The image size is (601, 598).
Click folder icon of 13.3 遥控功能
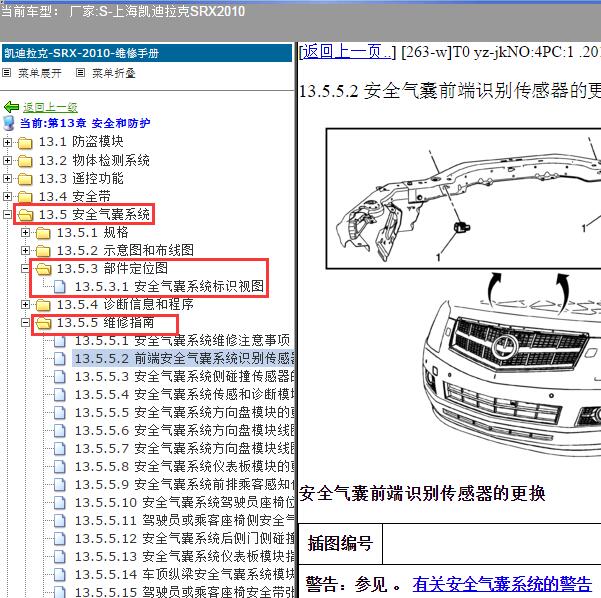[25, 179]
